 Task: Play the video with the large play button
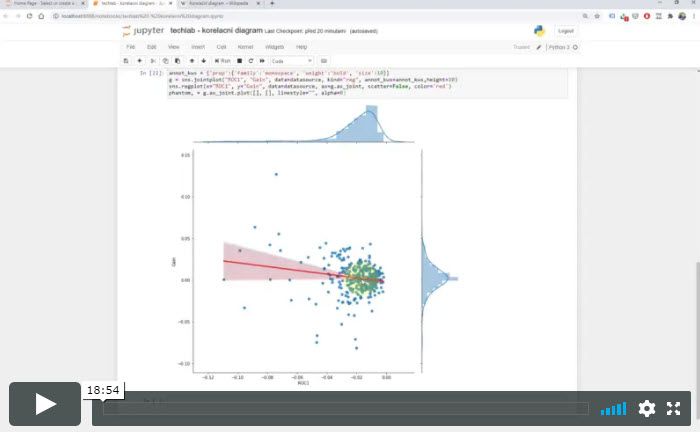click(45, 404)
